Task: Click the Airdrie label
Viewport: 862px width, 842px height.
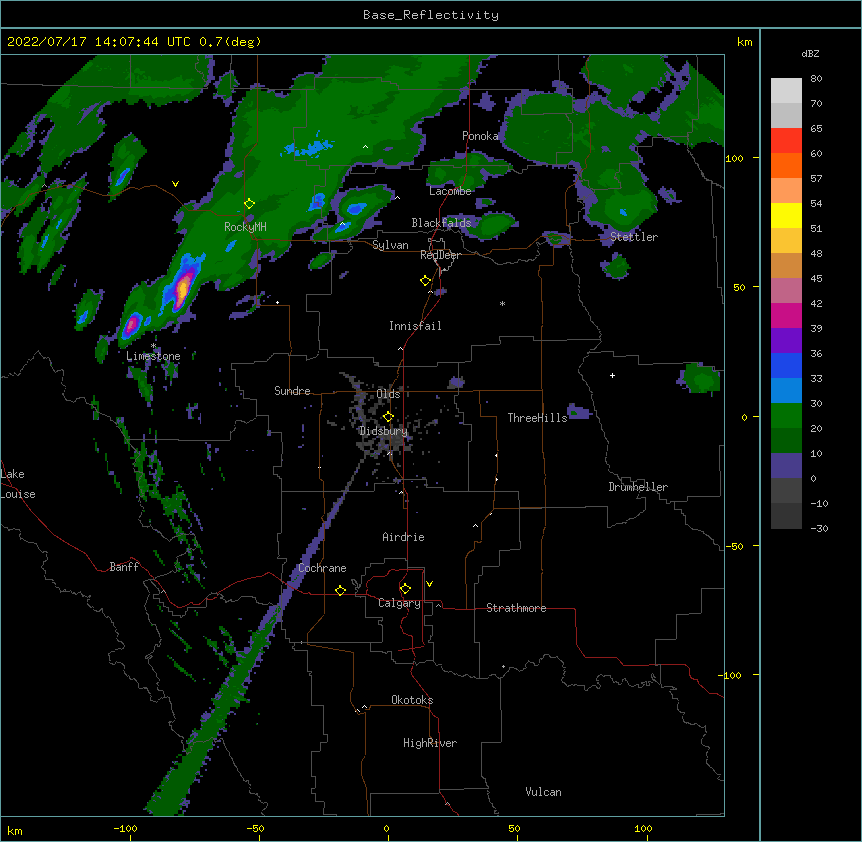Action: tap(403, 537)
